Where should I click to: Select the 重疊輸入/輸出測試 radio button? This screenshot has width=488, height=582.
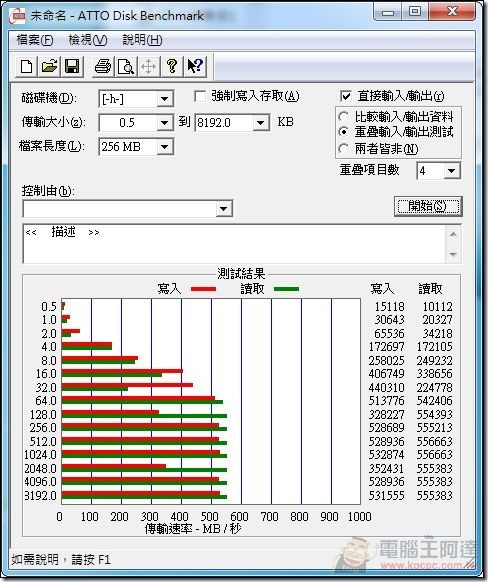pyautogui.click(x=344, y=132)
